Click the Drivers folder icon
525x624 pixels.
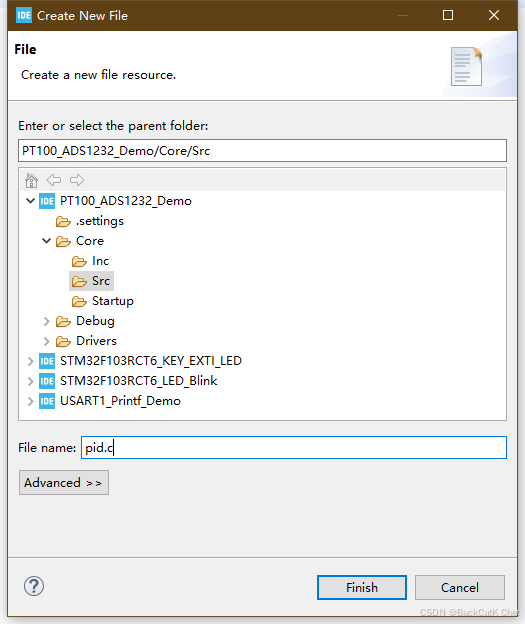point(63,341)
